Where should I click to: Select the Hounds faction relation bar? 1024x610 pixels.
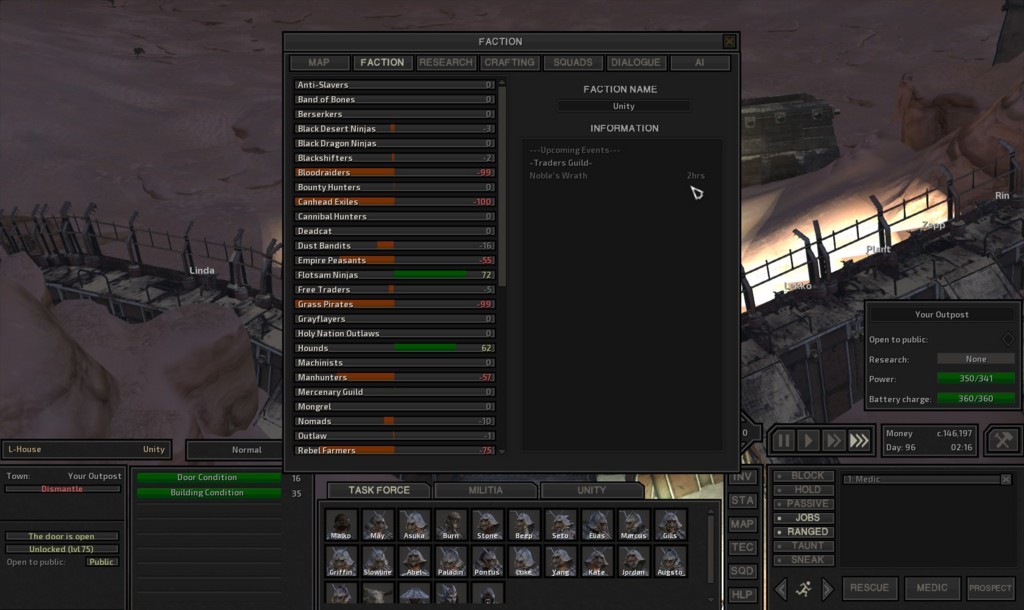tap(394, 348)
